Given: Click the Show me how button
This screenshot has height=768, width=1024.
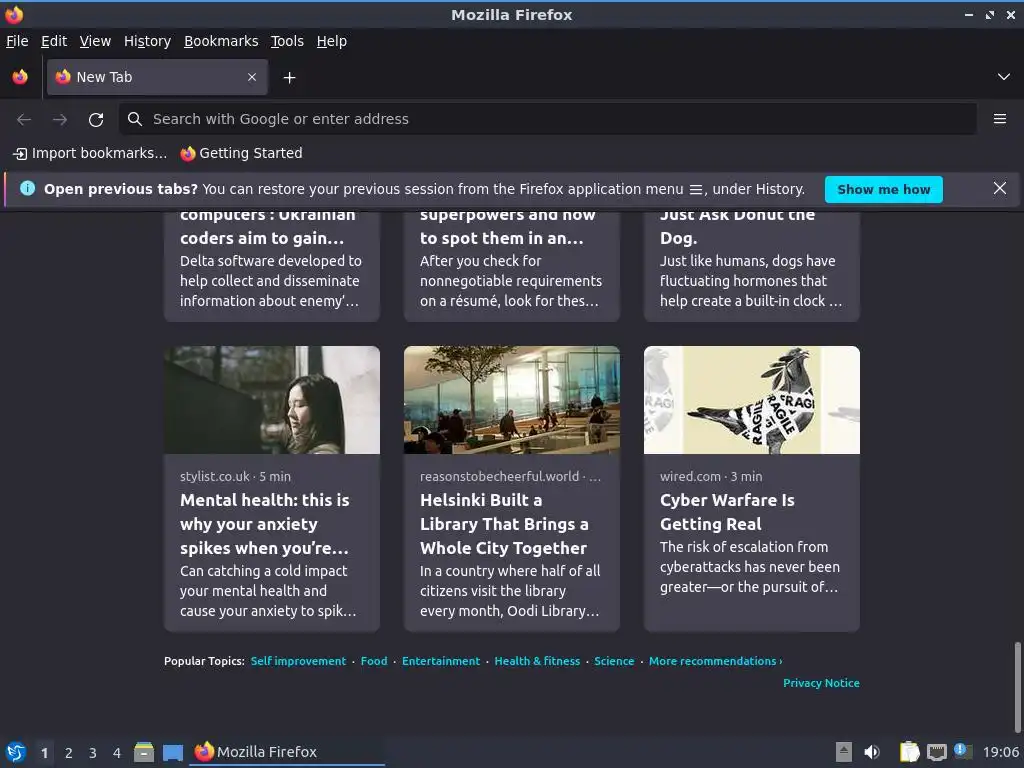Looking at the screenshot, I should [x=884, y=189].
